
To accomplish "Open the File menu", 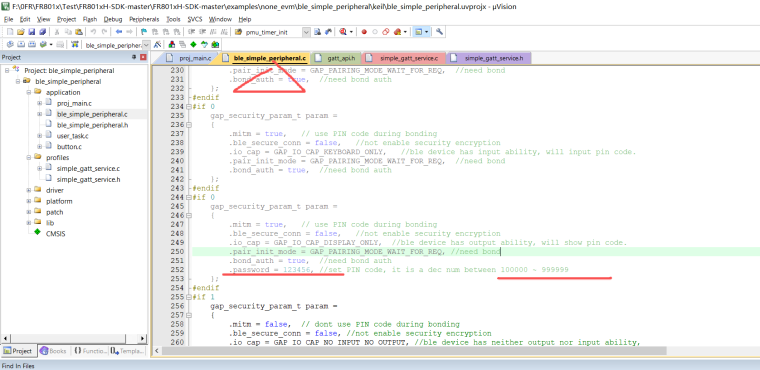I will point(8,19).
